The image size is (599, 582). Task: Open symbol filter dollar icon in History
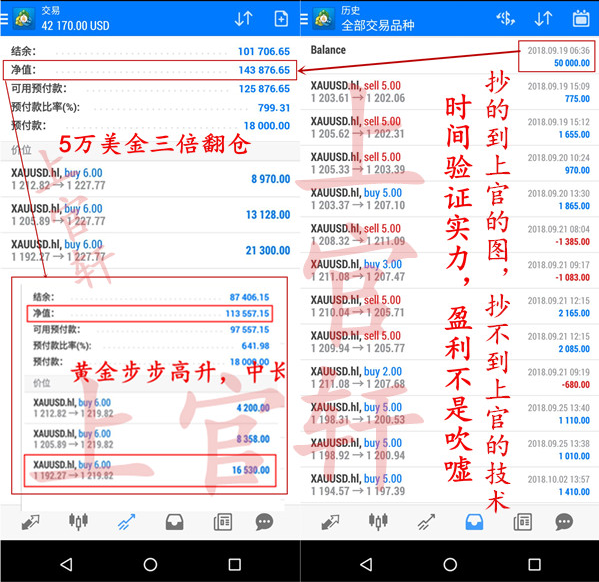point(505,18)
